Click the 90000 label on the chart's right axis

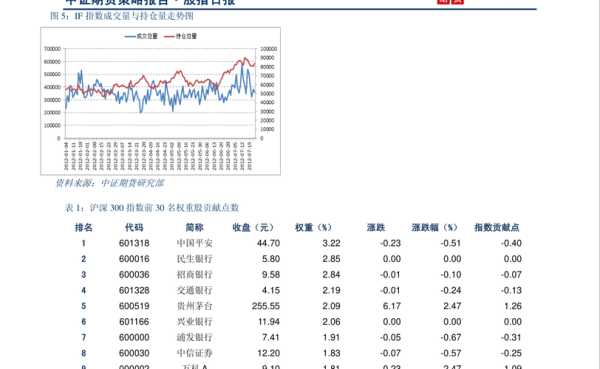(267, 58)
